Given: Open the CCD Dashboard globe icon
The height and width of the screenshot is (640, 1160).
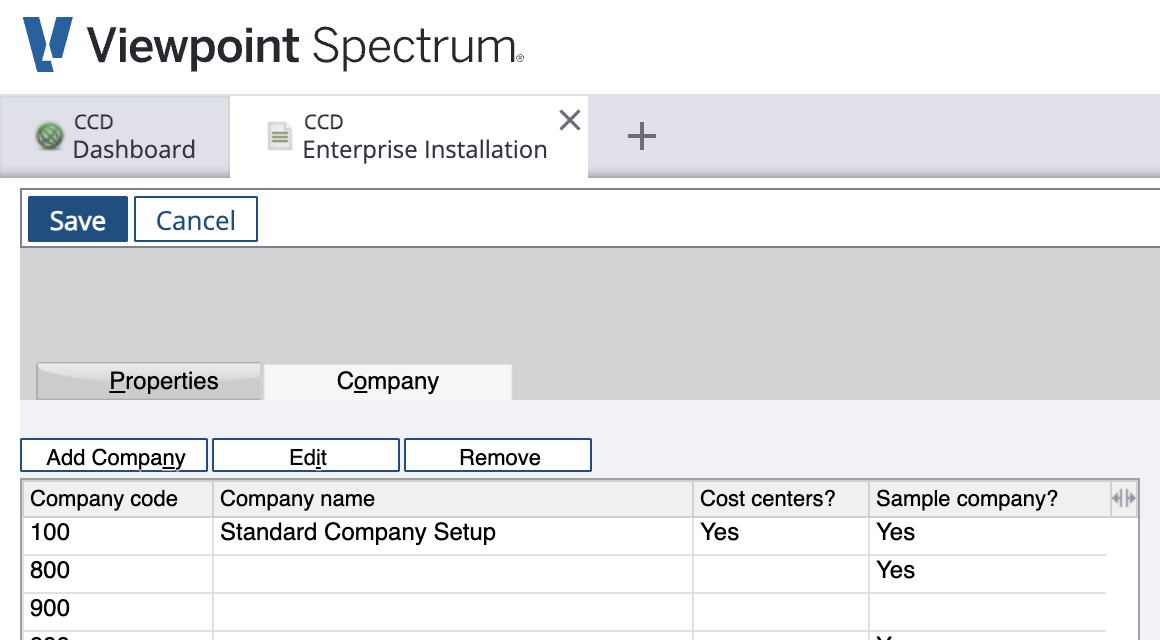Looking at the screenshot, I should (50, 136).
